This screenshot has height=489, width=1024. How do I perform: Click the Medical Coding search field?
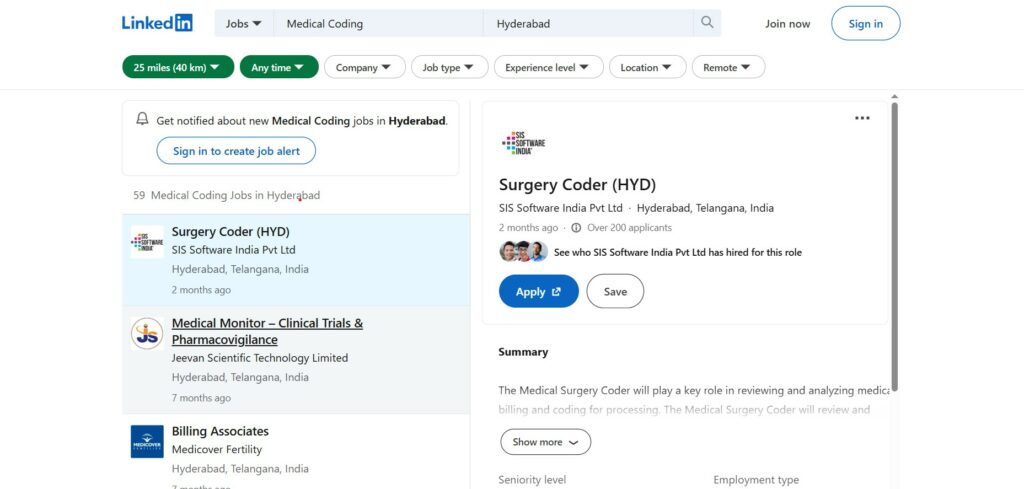coord(380,23)
